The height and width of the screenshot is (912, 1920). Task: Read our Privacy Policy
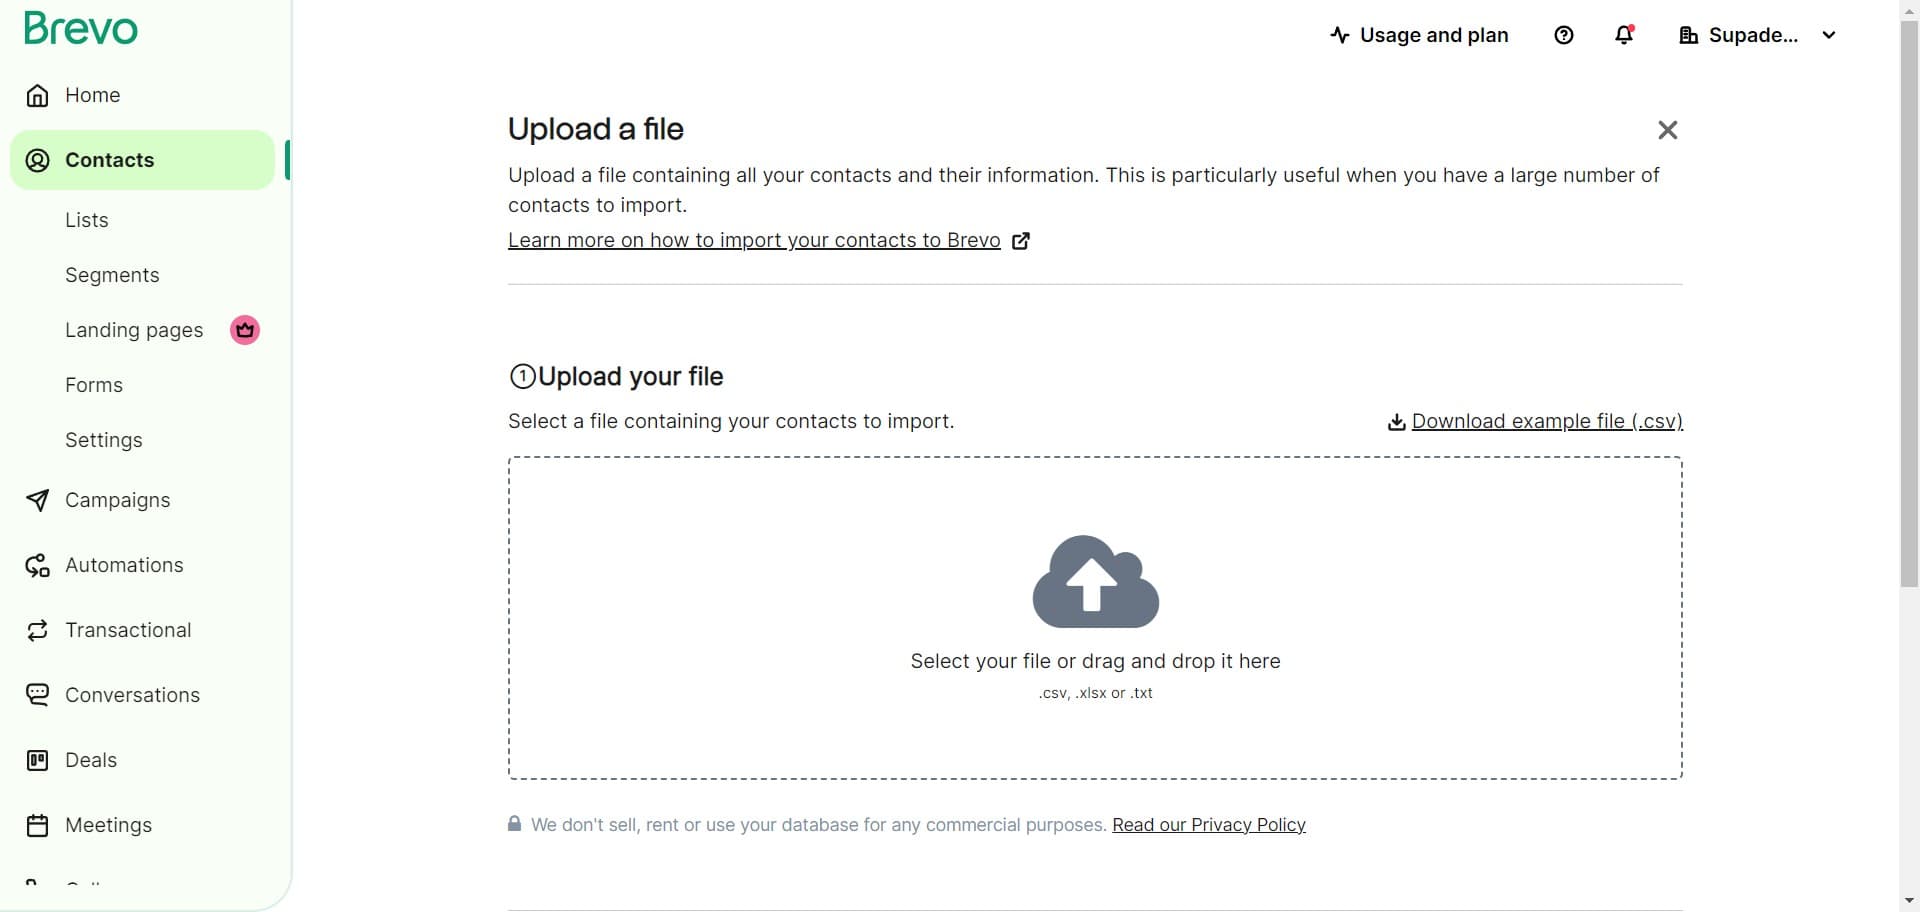1208,825
